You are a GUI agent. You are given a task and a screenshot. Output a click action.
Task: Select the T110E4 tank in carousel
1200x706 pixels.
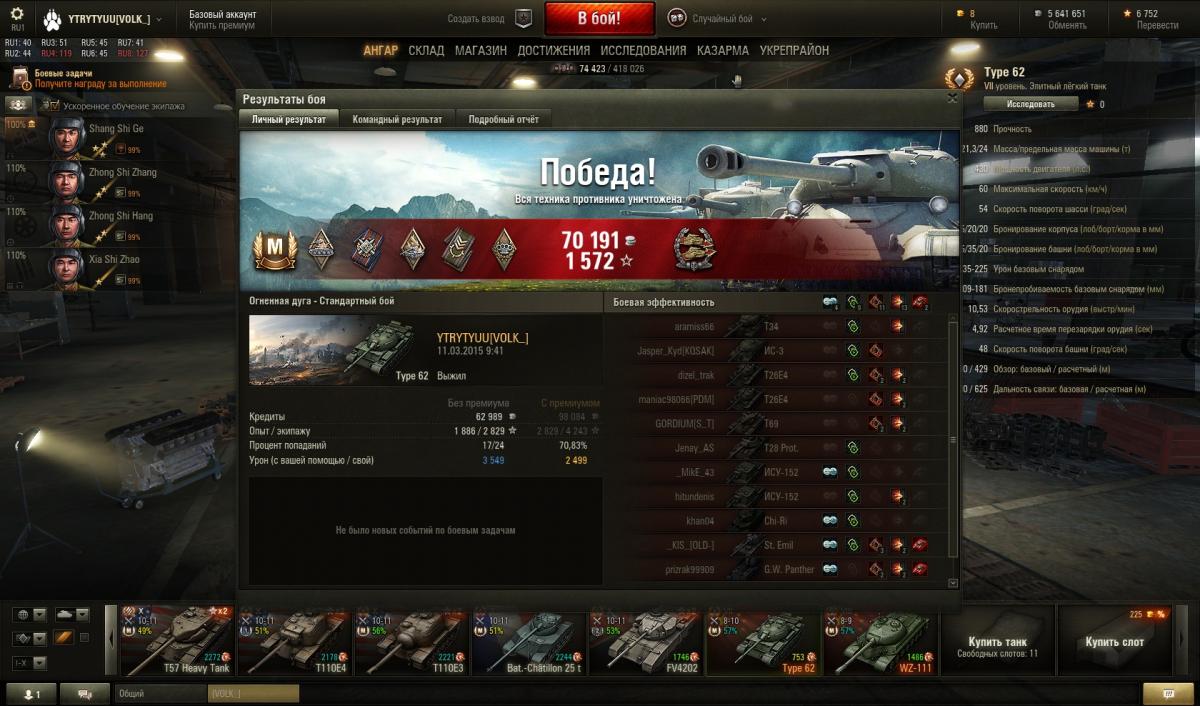pos(293,642)
